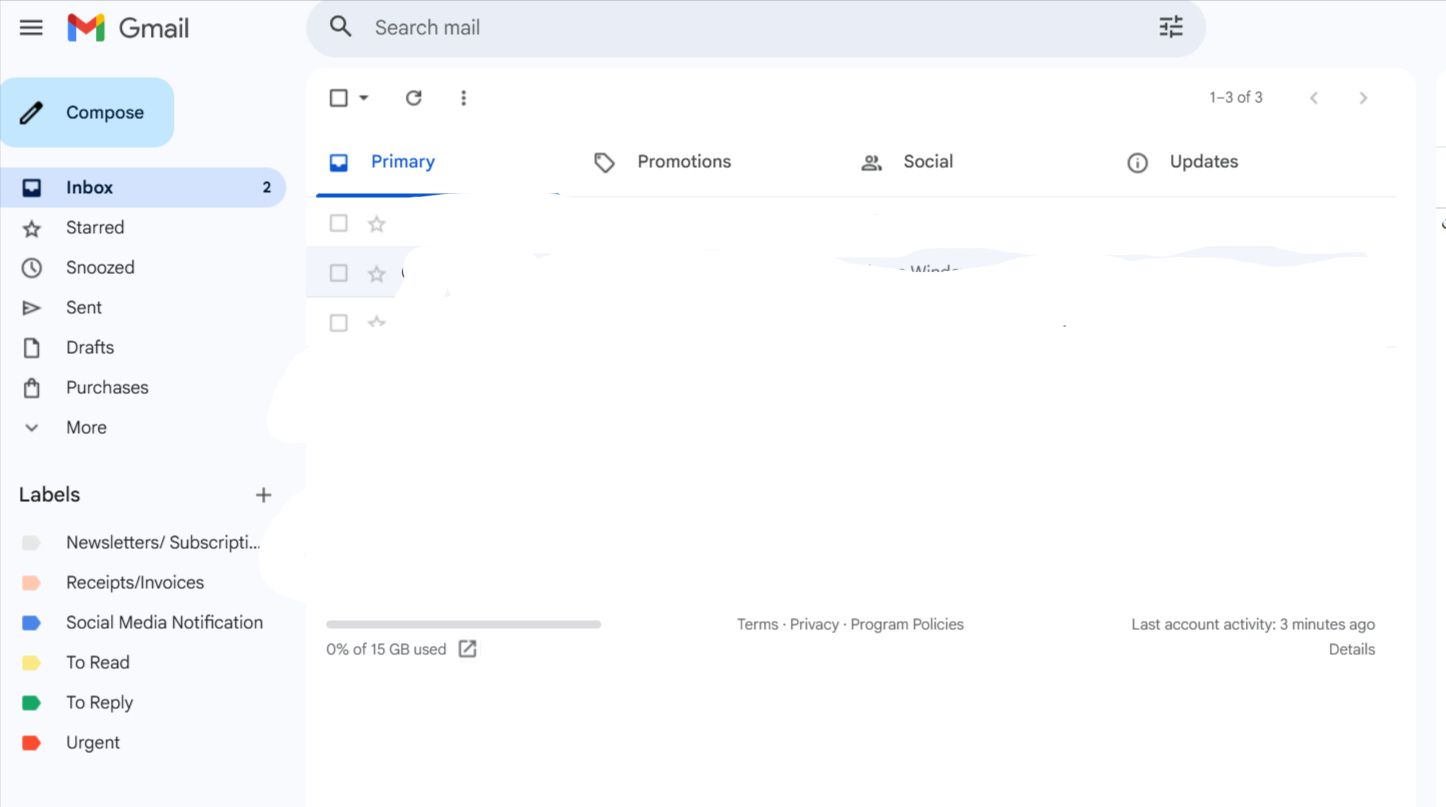This screenshot has height=807, width=1446.
Task: Open the select-all dropdown arrow
Action: [x=364, y=98]
